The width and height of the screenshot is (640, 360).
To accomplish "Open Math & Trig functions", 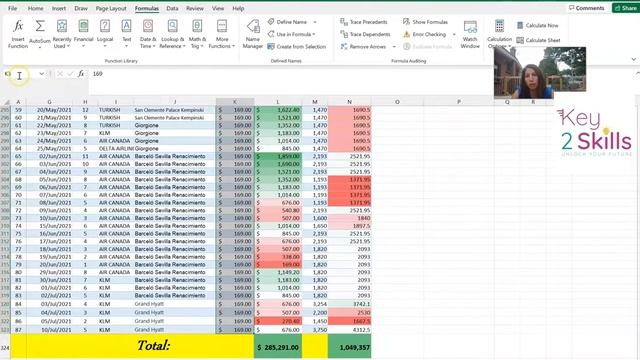I will click(197, 34).
